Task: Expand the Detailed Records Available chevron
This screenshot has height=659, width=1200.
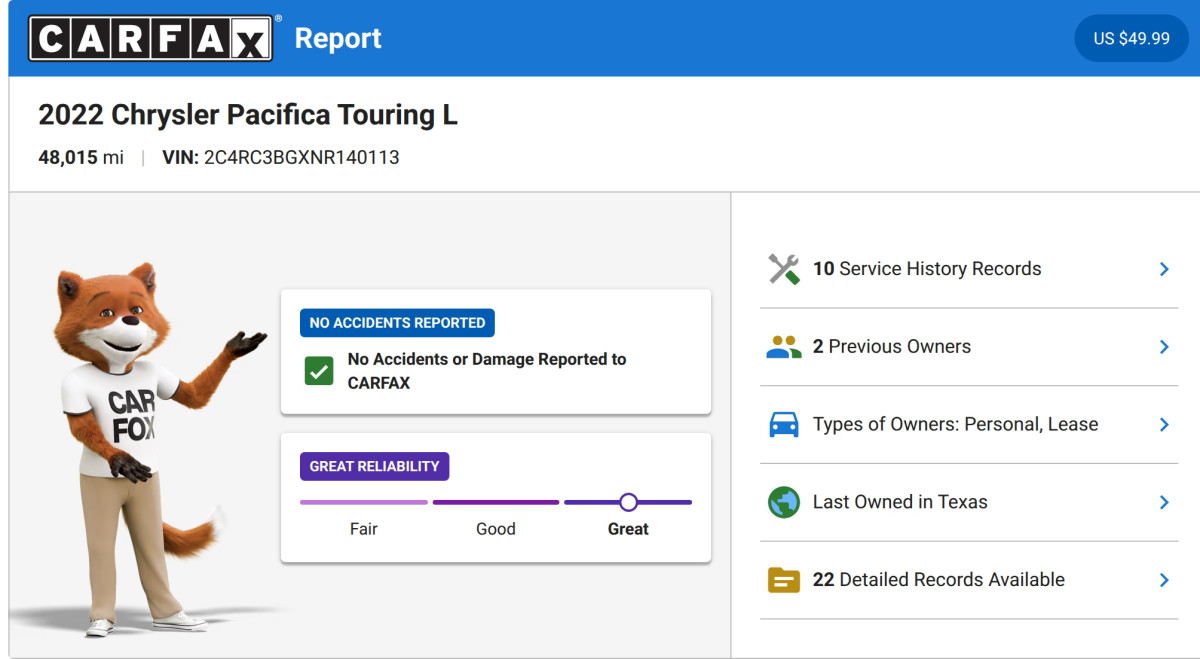Action: (x=1164, y=580)
